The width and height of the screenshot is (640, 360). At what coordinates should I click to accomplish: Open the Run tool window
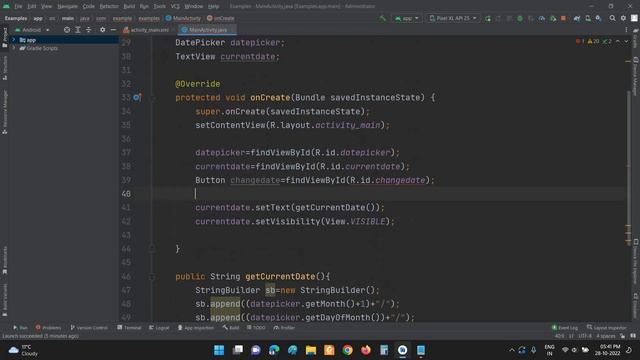[x=20, y=328]
